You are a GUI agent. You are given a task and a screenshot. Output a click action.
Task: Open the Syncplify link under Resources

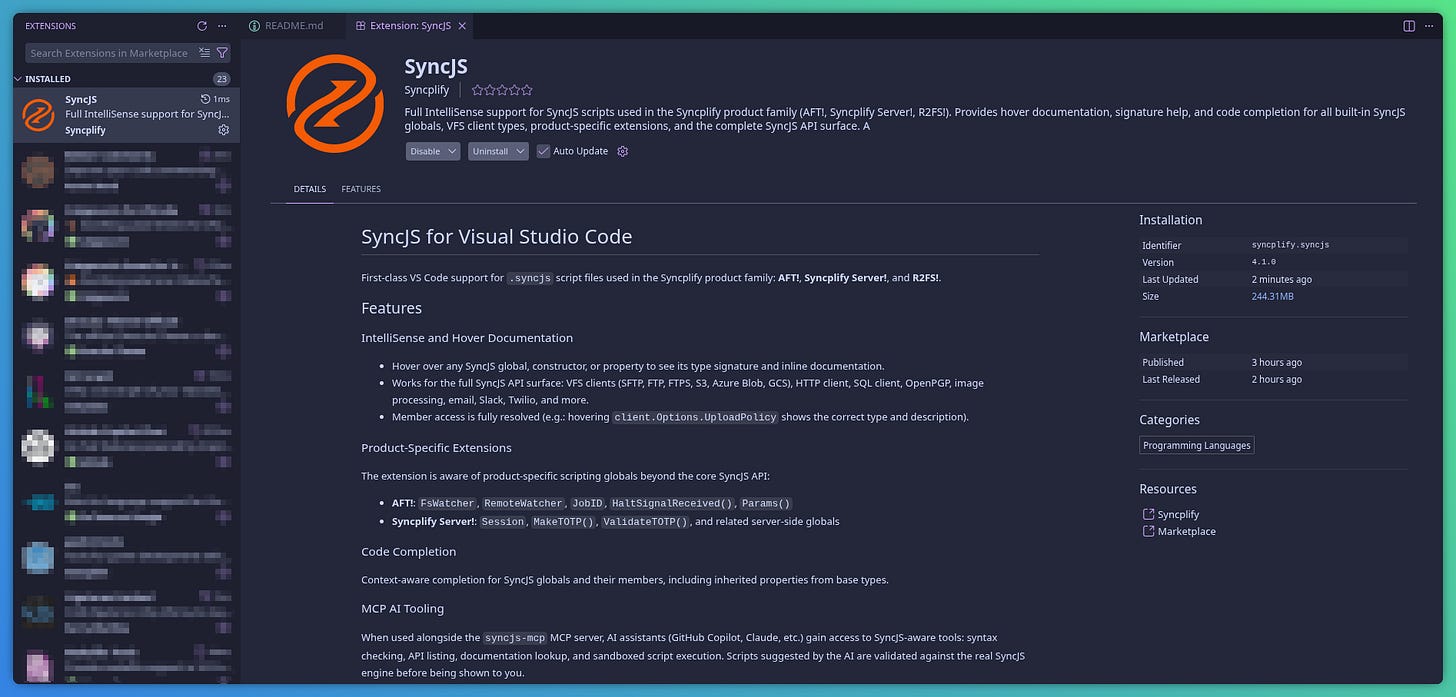(x=1178, y=514)
